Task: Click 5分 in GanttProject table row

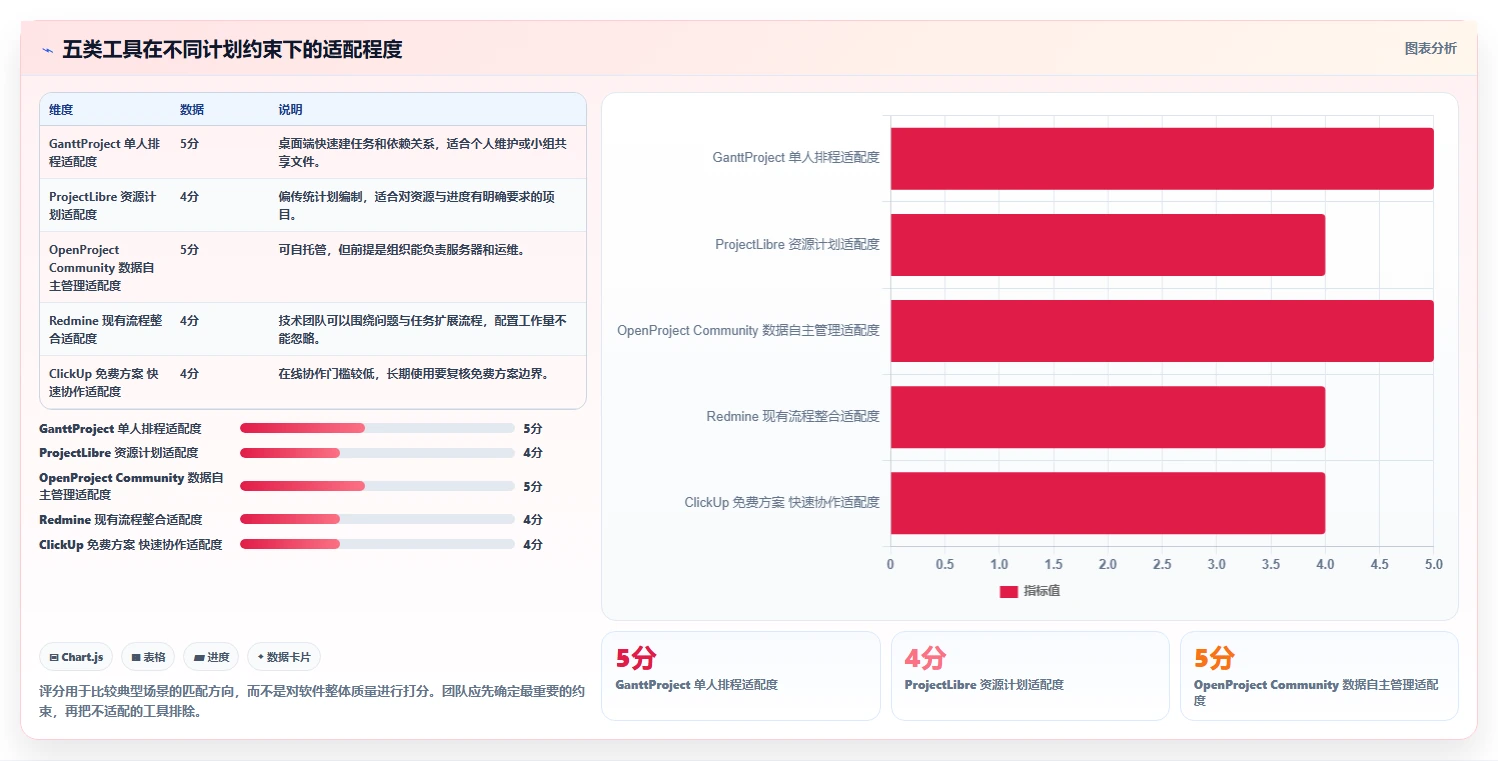Action: click(189, 144)
